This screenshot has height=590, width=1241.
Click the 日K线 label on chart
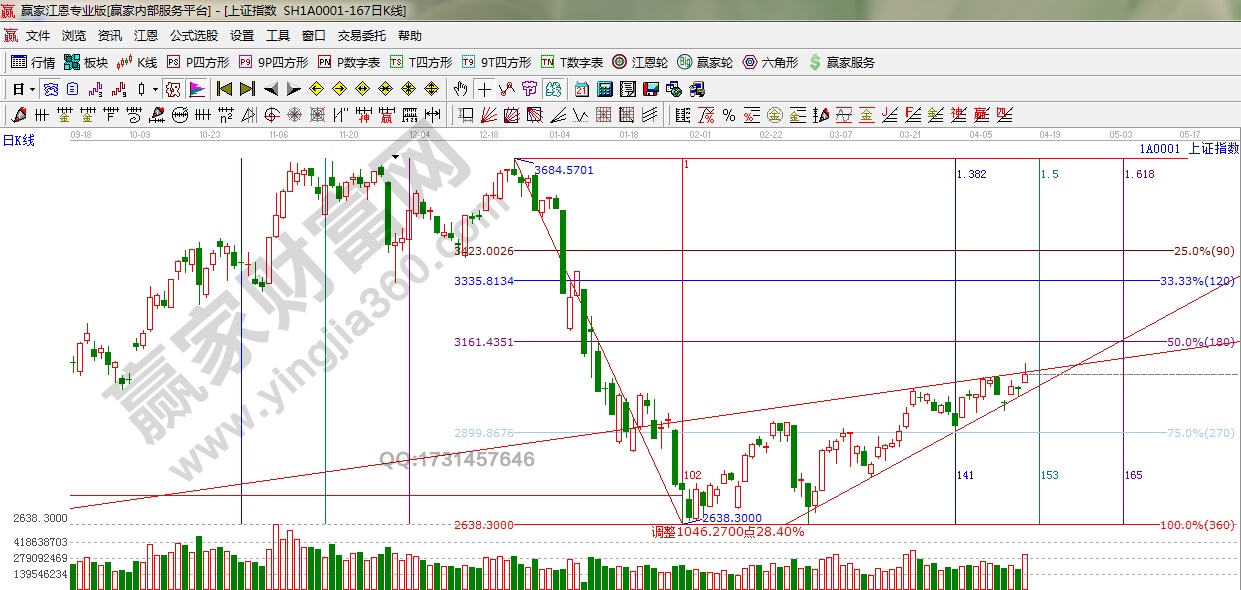(x=18, y=140)
